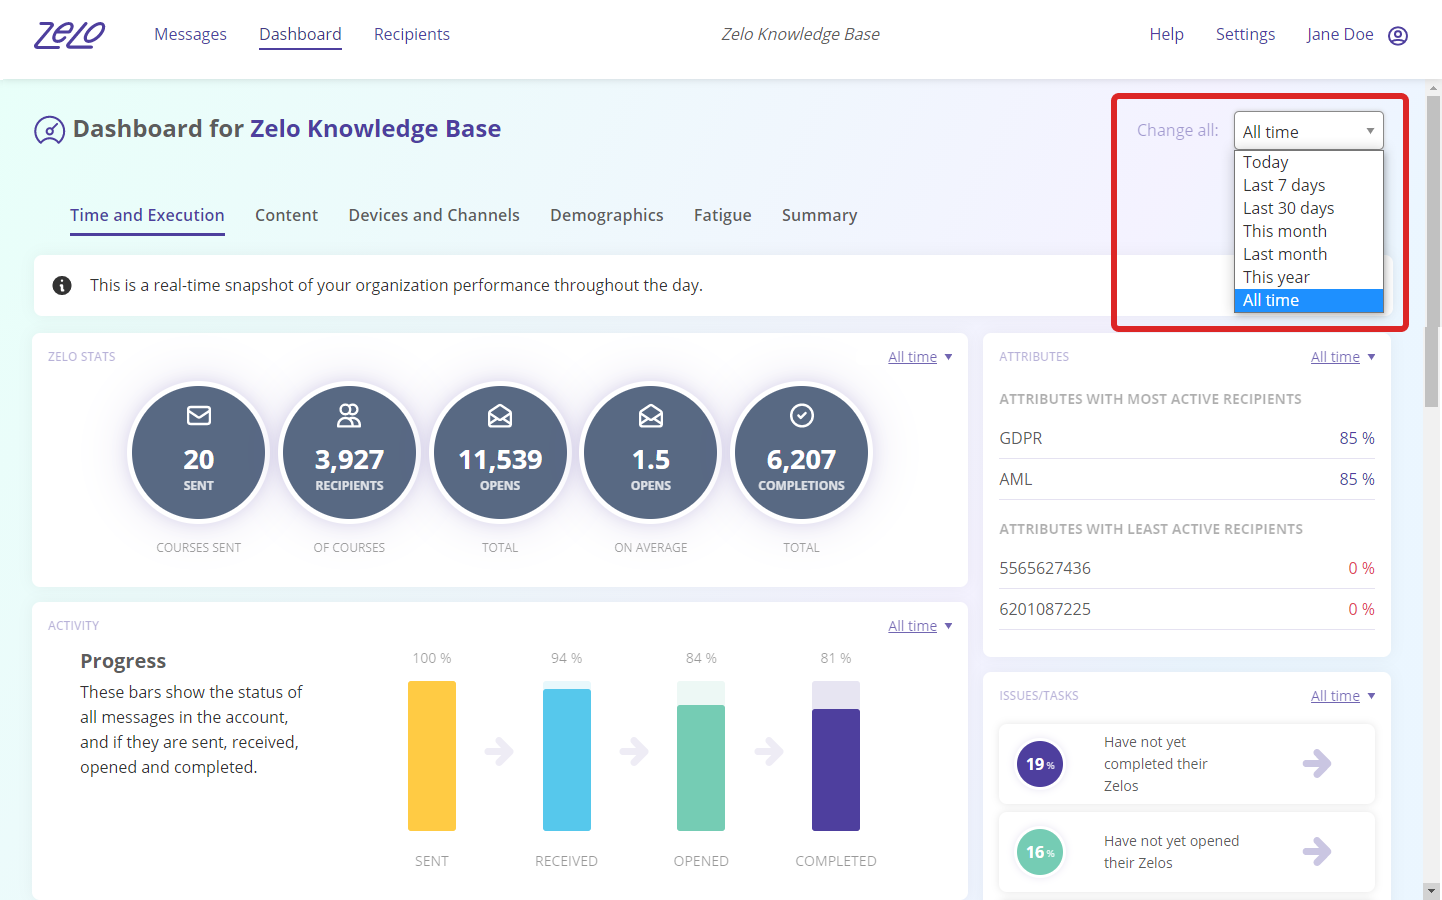Select Today from the dropdown list
1442x900 pixels.
[1308, 162]
